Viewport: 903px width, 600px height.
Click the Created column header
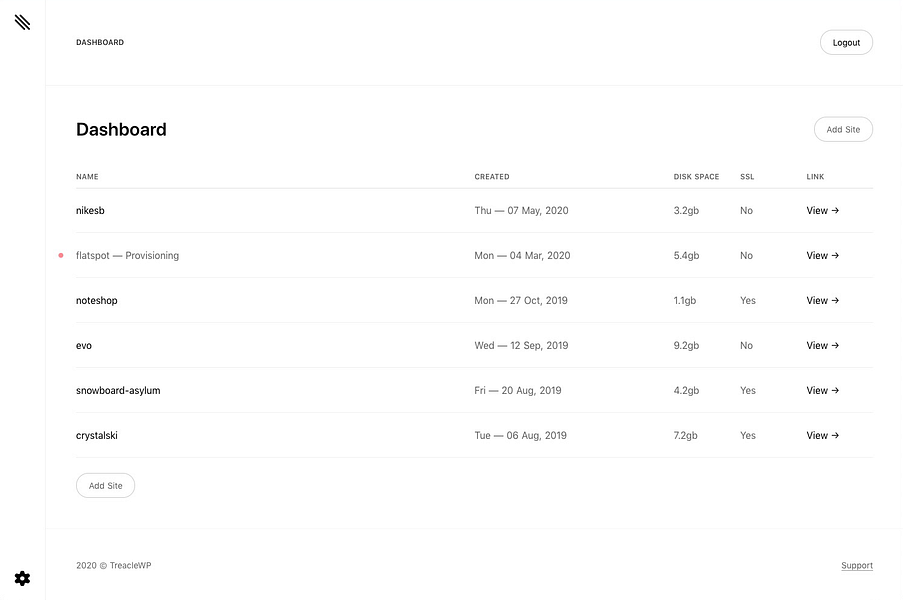click(492, 177)
